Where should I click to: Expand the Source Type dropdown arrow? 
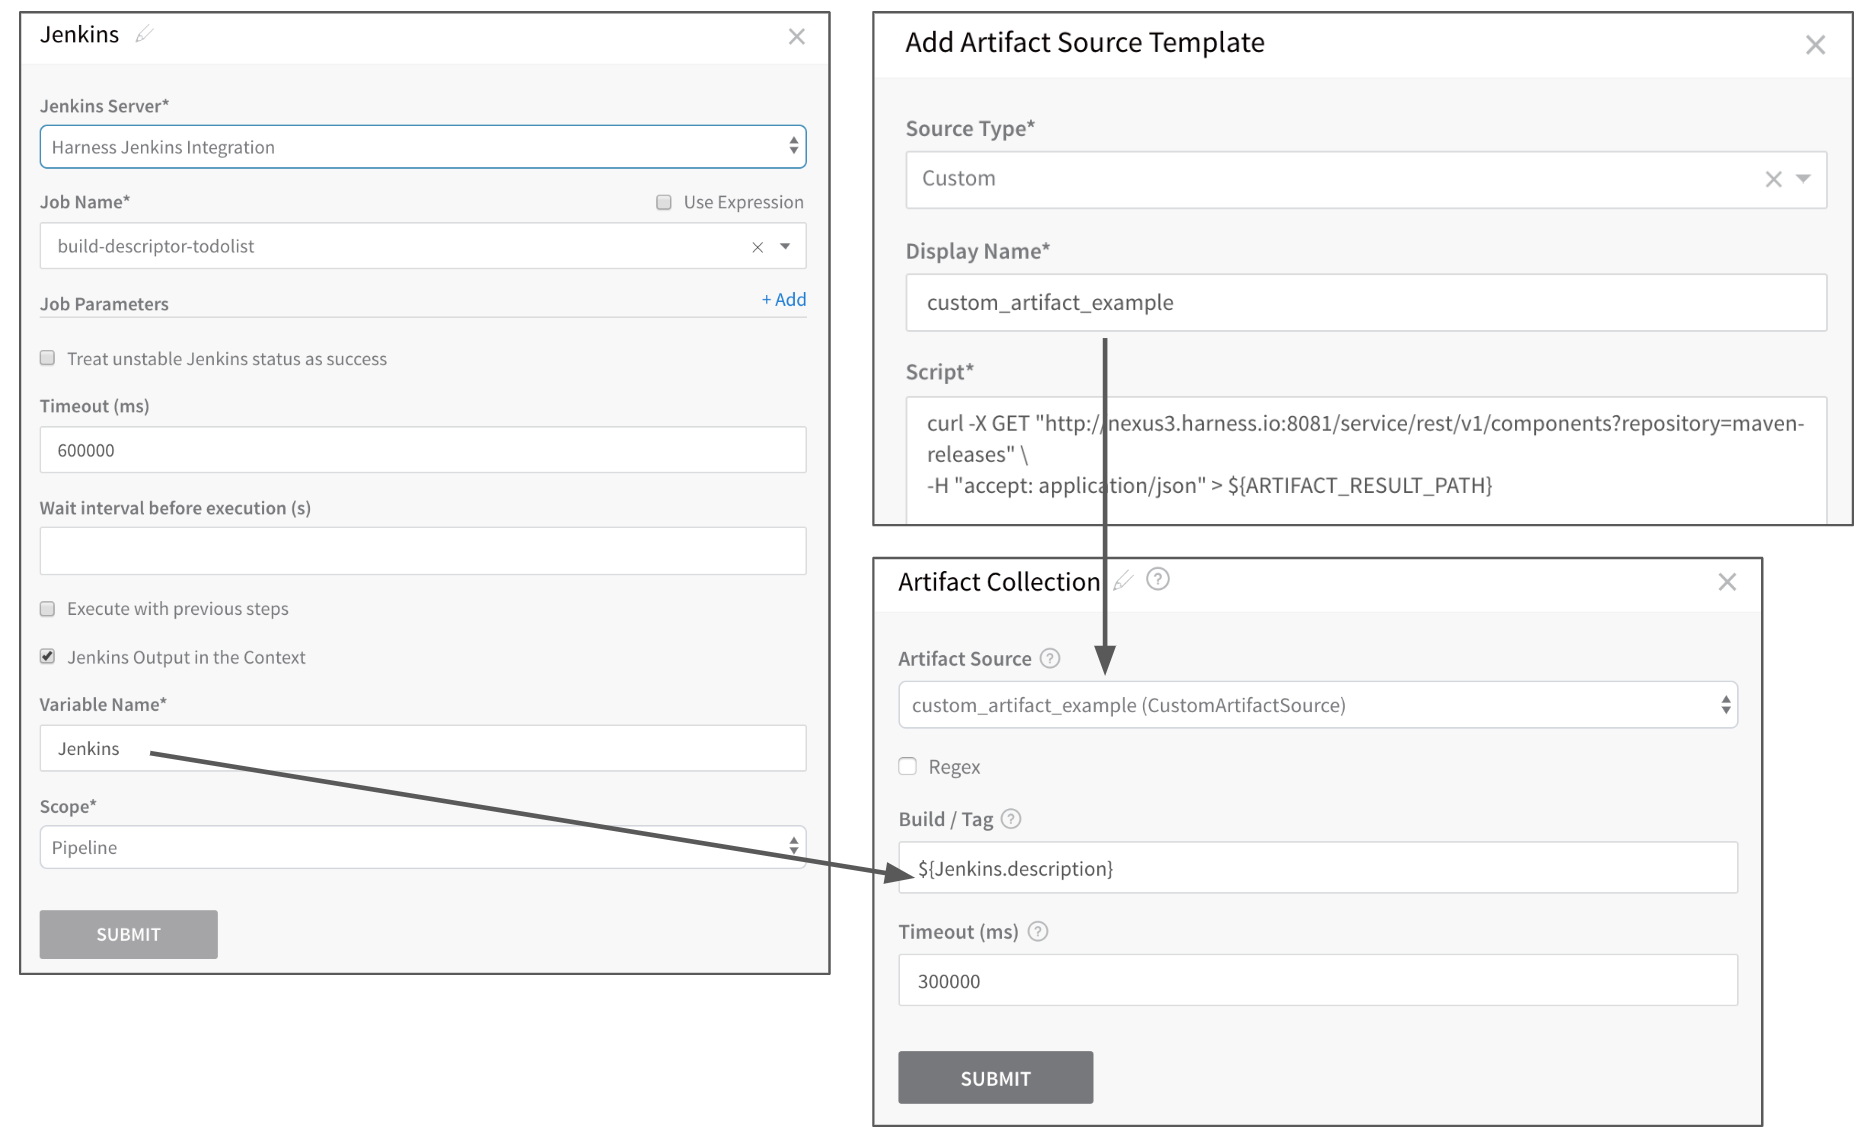tap(1804, 179)
